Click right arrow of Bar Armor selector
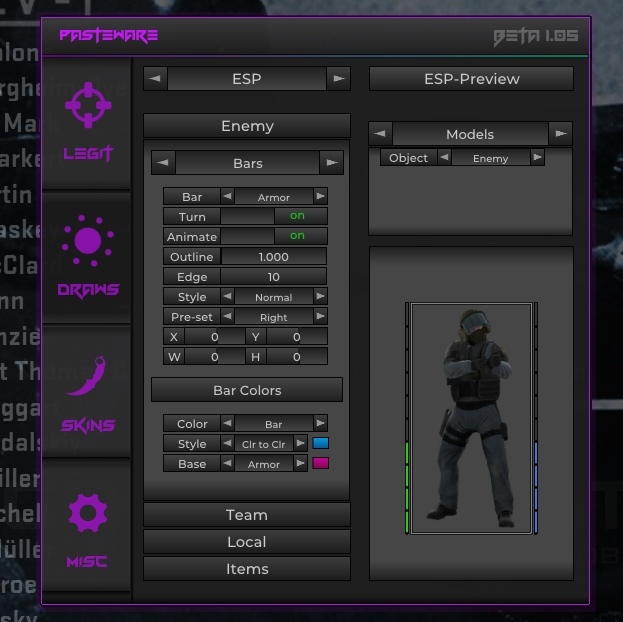The image size is (623, 622). pos(320,197)
